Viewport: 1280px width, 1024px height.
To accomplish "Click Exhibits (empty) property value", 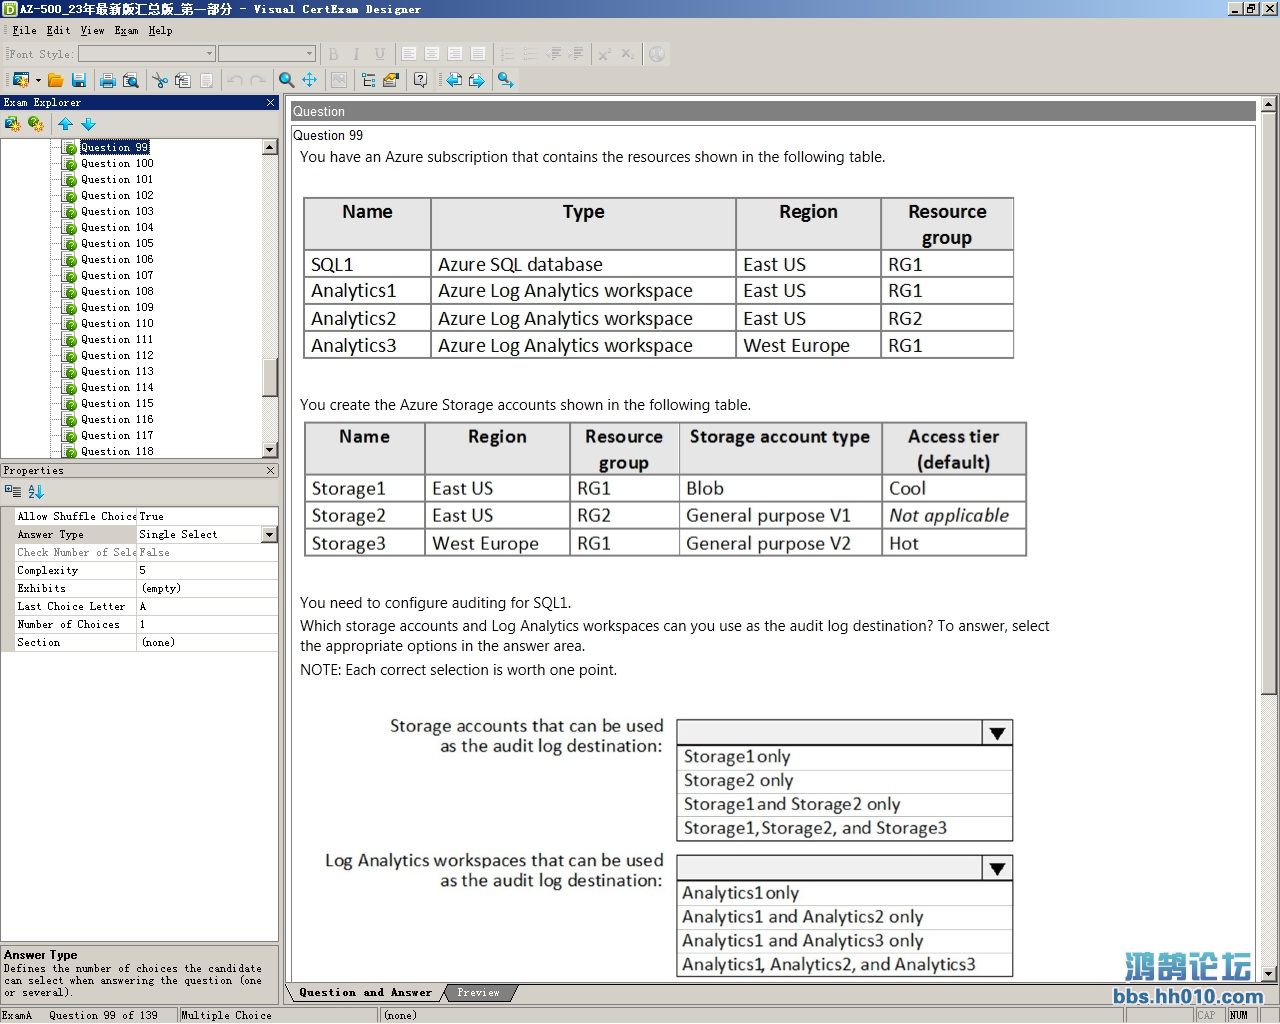I will coord(207,589).
